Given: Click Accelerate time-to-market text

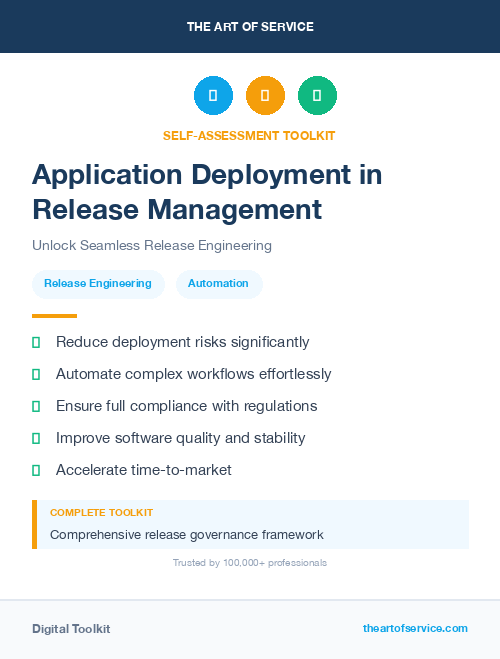Looking at the screenshot, I should [x=144, y=470].
